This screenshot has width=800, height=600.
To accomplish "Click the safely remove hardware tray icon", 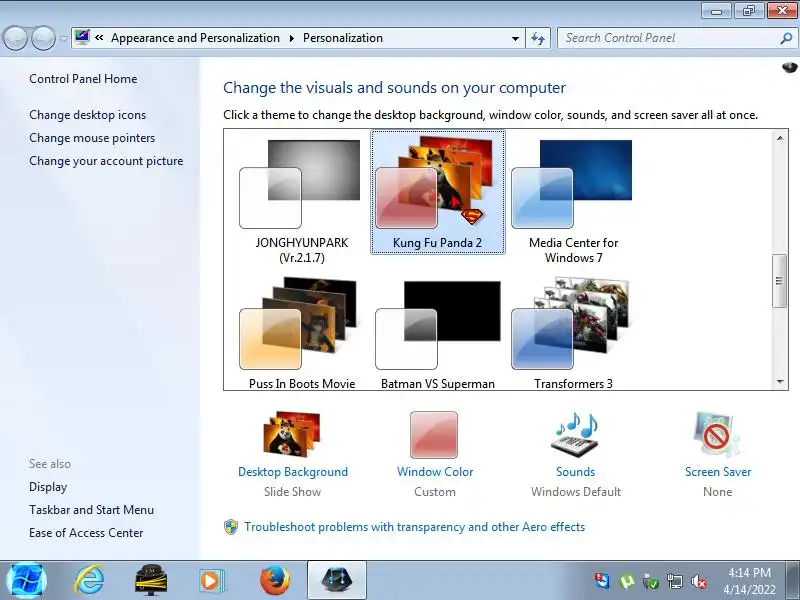I will [x=651, y=581].
